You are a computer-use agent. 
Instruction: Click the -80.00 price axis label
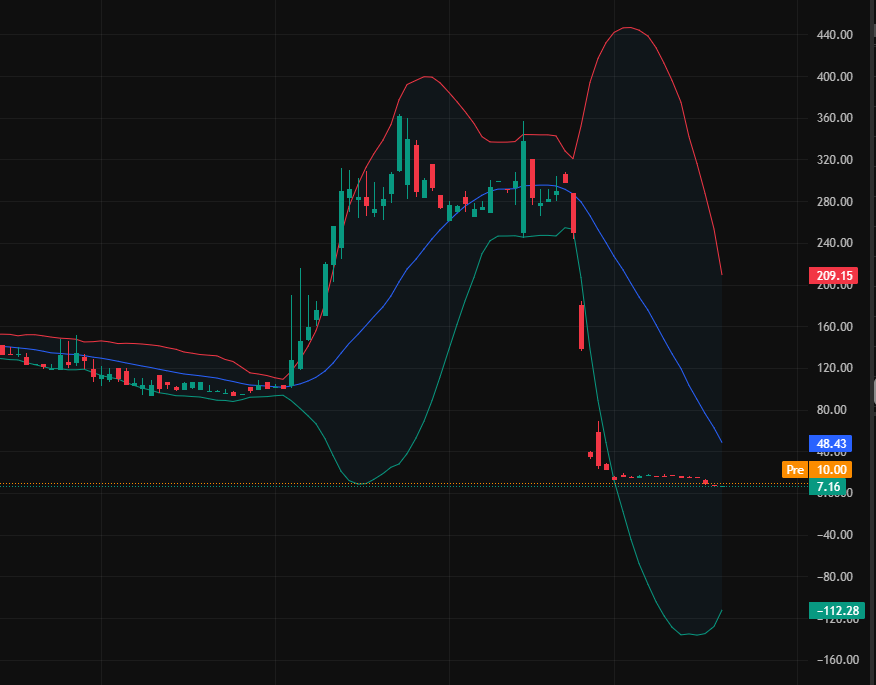coord(835,577)
